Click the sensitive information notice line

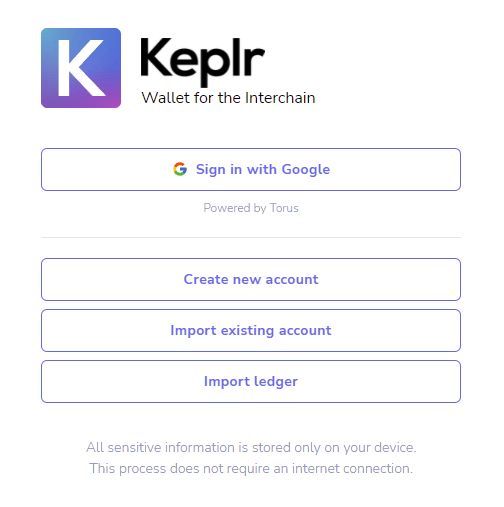[251, 448]
